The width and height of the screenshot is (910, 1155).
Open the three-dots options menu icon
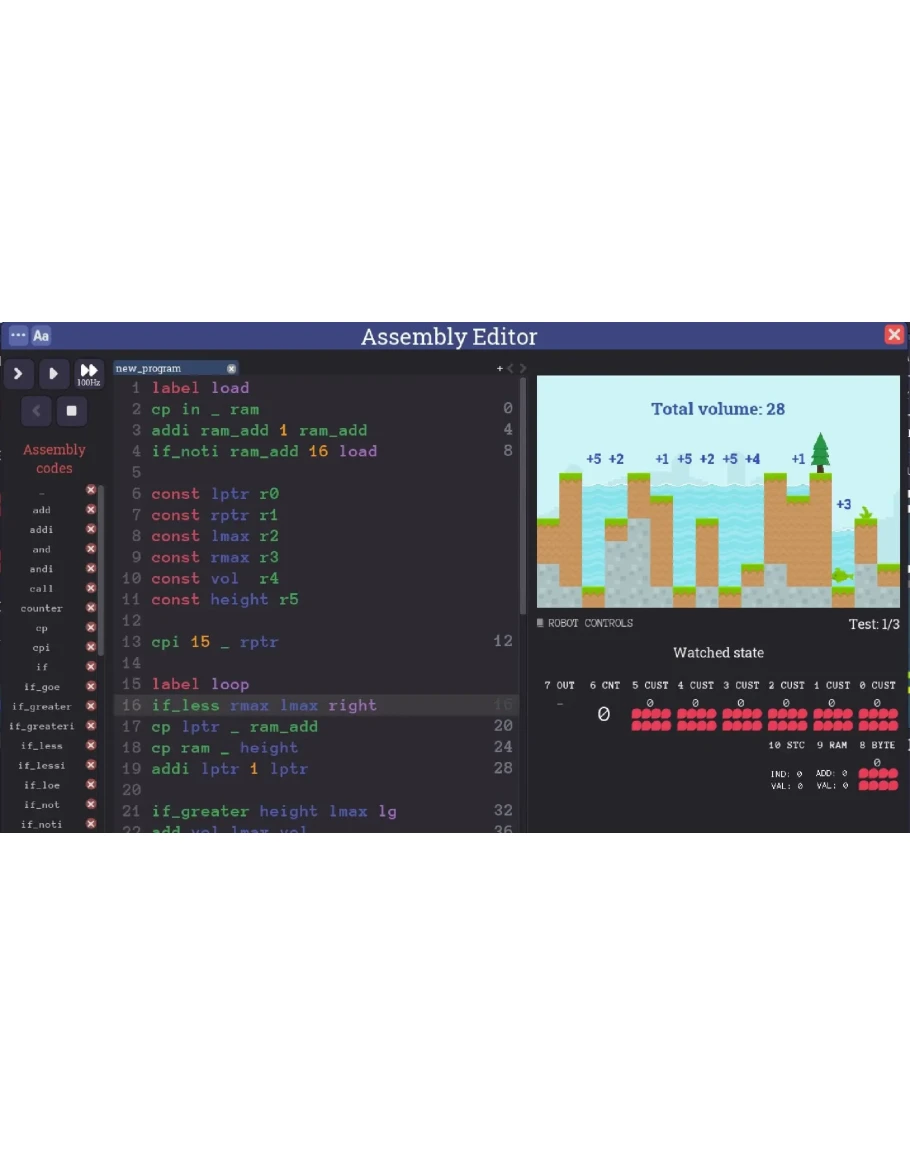[x=18, y=336]
